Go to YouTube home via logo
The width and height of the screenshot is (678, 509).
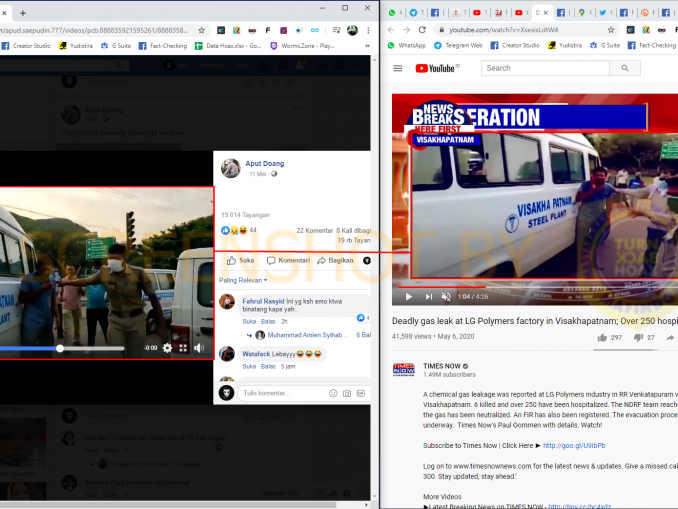click(436, 68)
